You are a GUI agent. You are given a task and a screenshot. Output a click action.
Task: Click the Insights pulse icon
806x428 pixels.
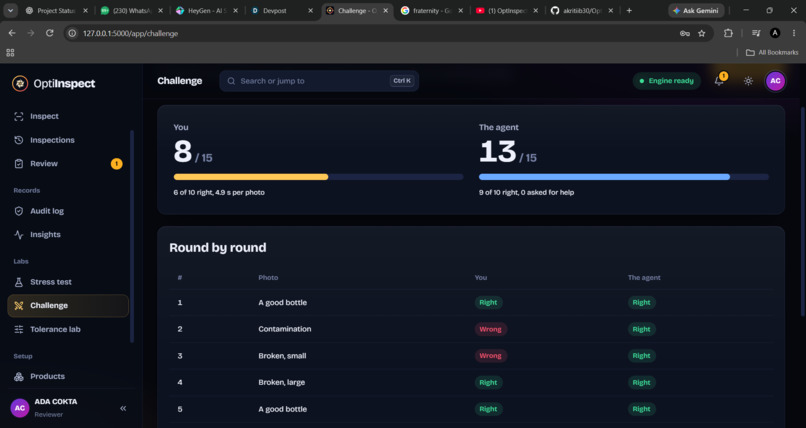(19, 234)
